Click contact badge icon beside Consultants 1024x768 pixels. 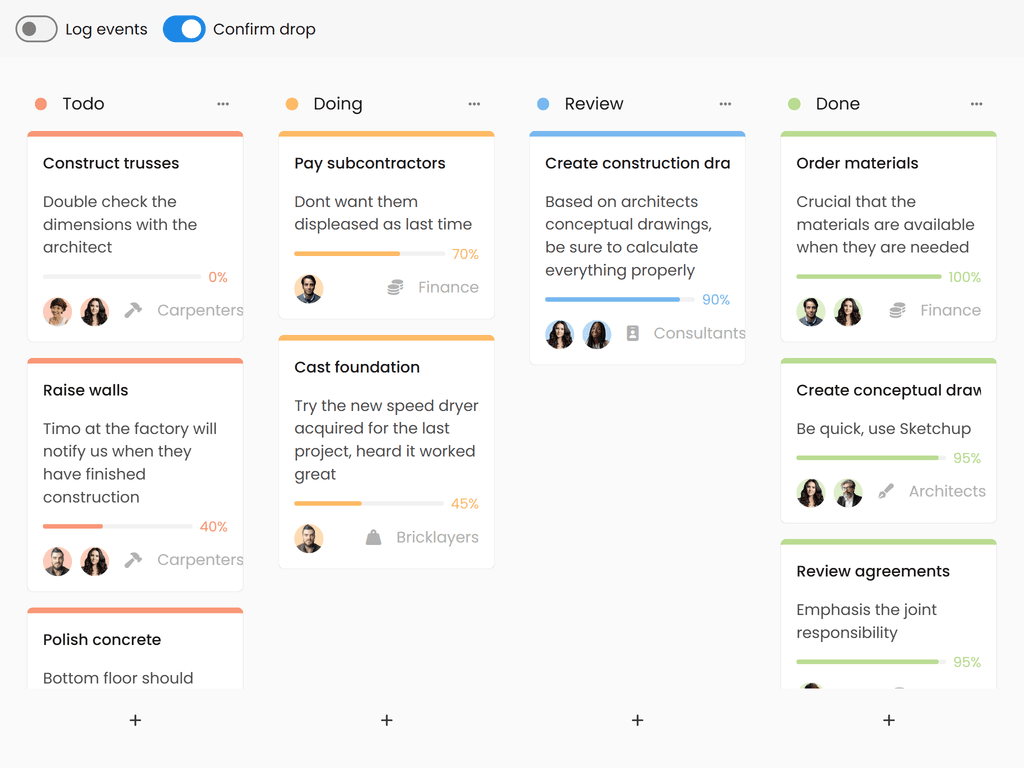point(632,334)
